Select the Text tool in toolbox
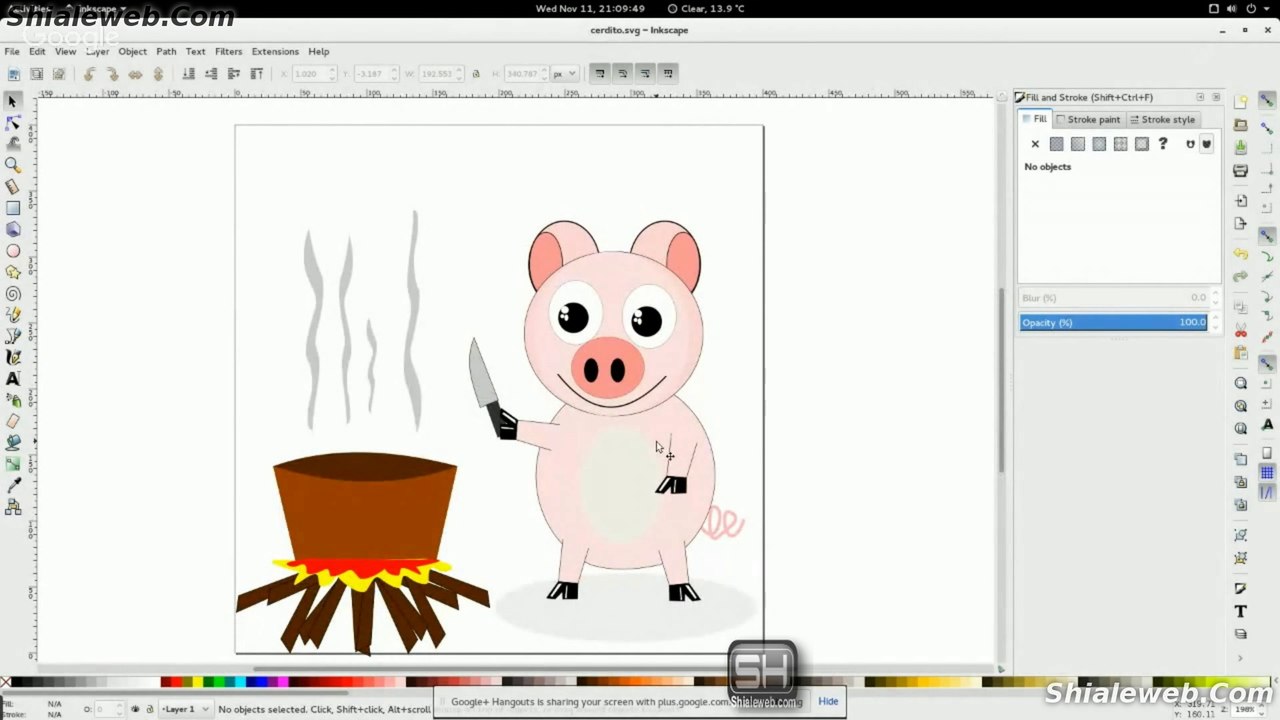The width and height of the screenshot is (1280, 720). [13, 379]
